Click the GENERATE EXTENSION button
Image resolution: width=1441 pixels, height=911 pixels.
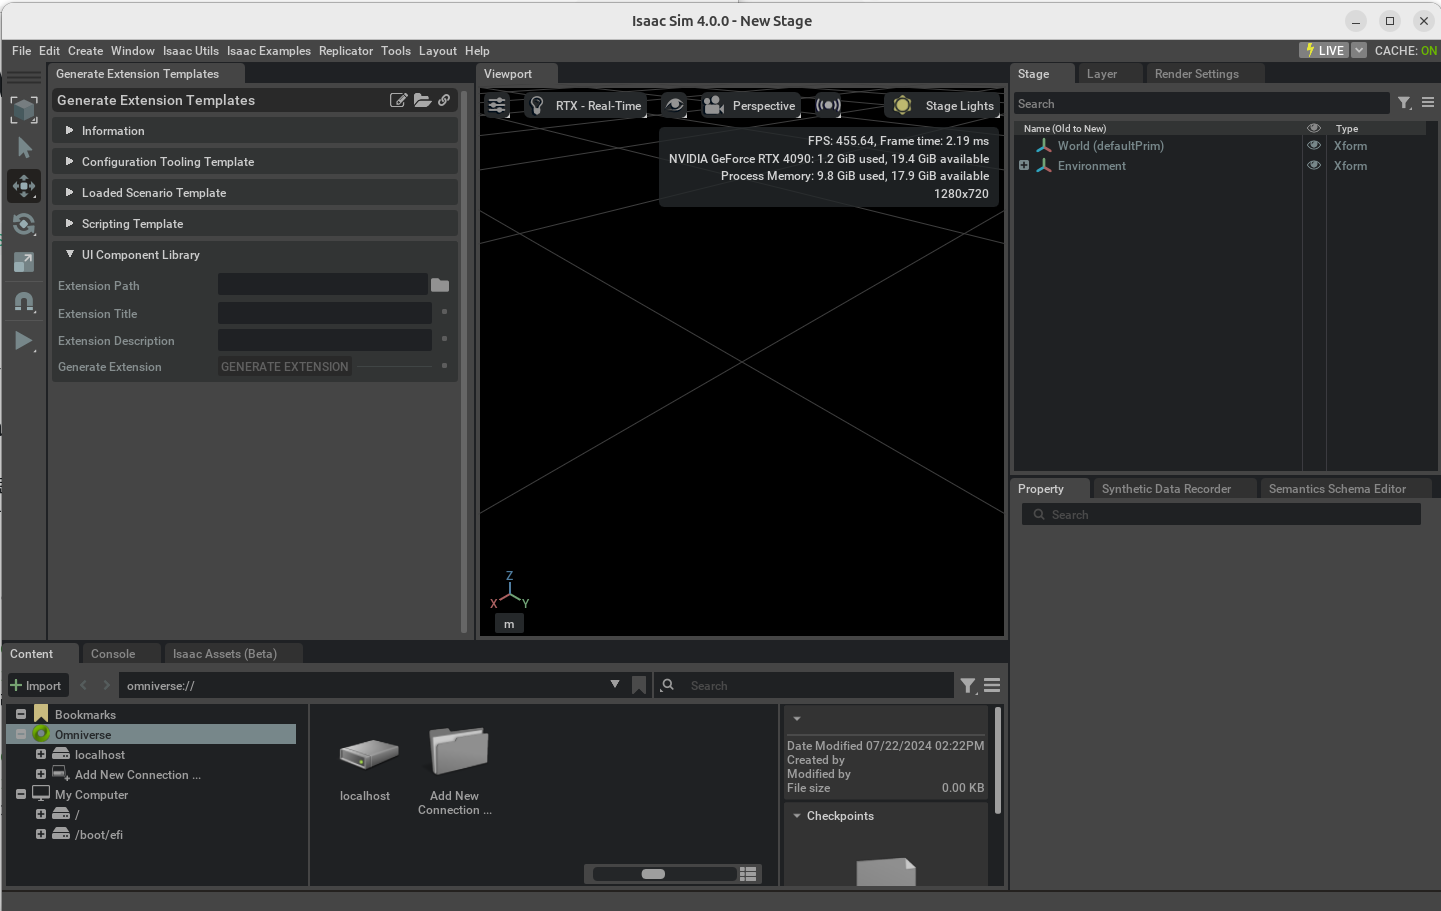click(x=285, y=367)
